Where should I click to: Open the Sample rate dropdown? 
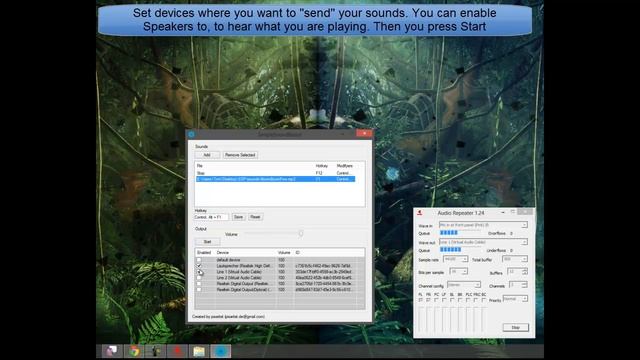455,259
